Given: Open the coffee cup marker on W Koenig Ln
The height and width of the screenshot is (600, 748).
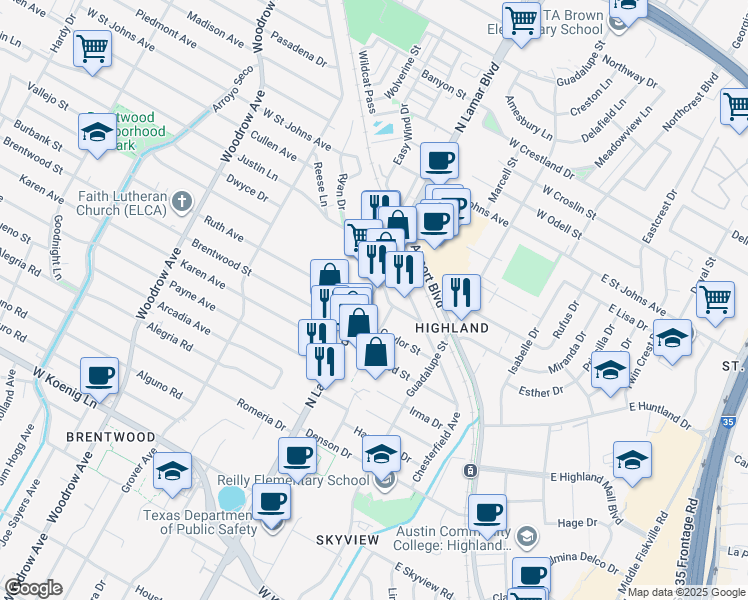Looking at the screenshot, I should 100,376.
